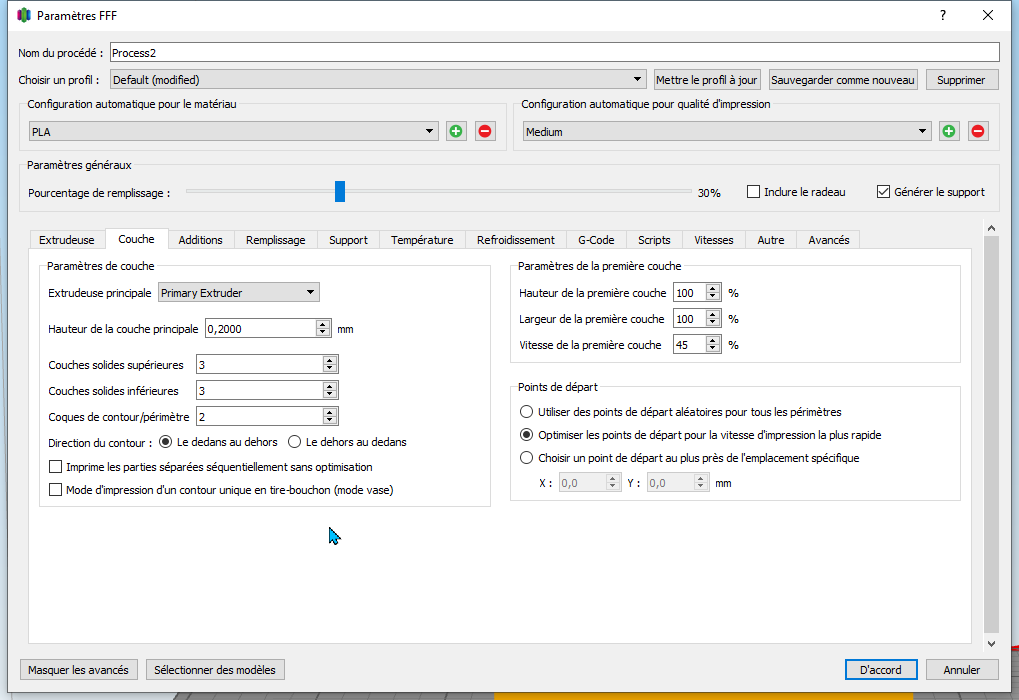Click the Supprimer profile button
Image resolution: width=1019 pixels, height=700 pixels.
(961, 79)
